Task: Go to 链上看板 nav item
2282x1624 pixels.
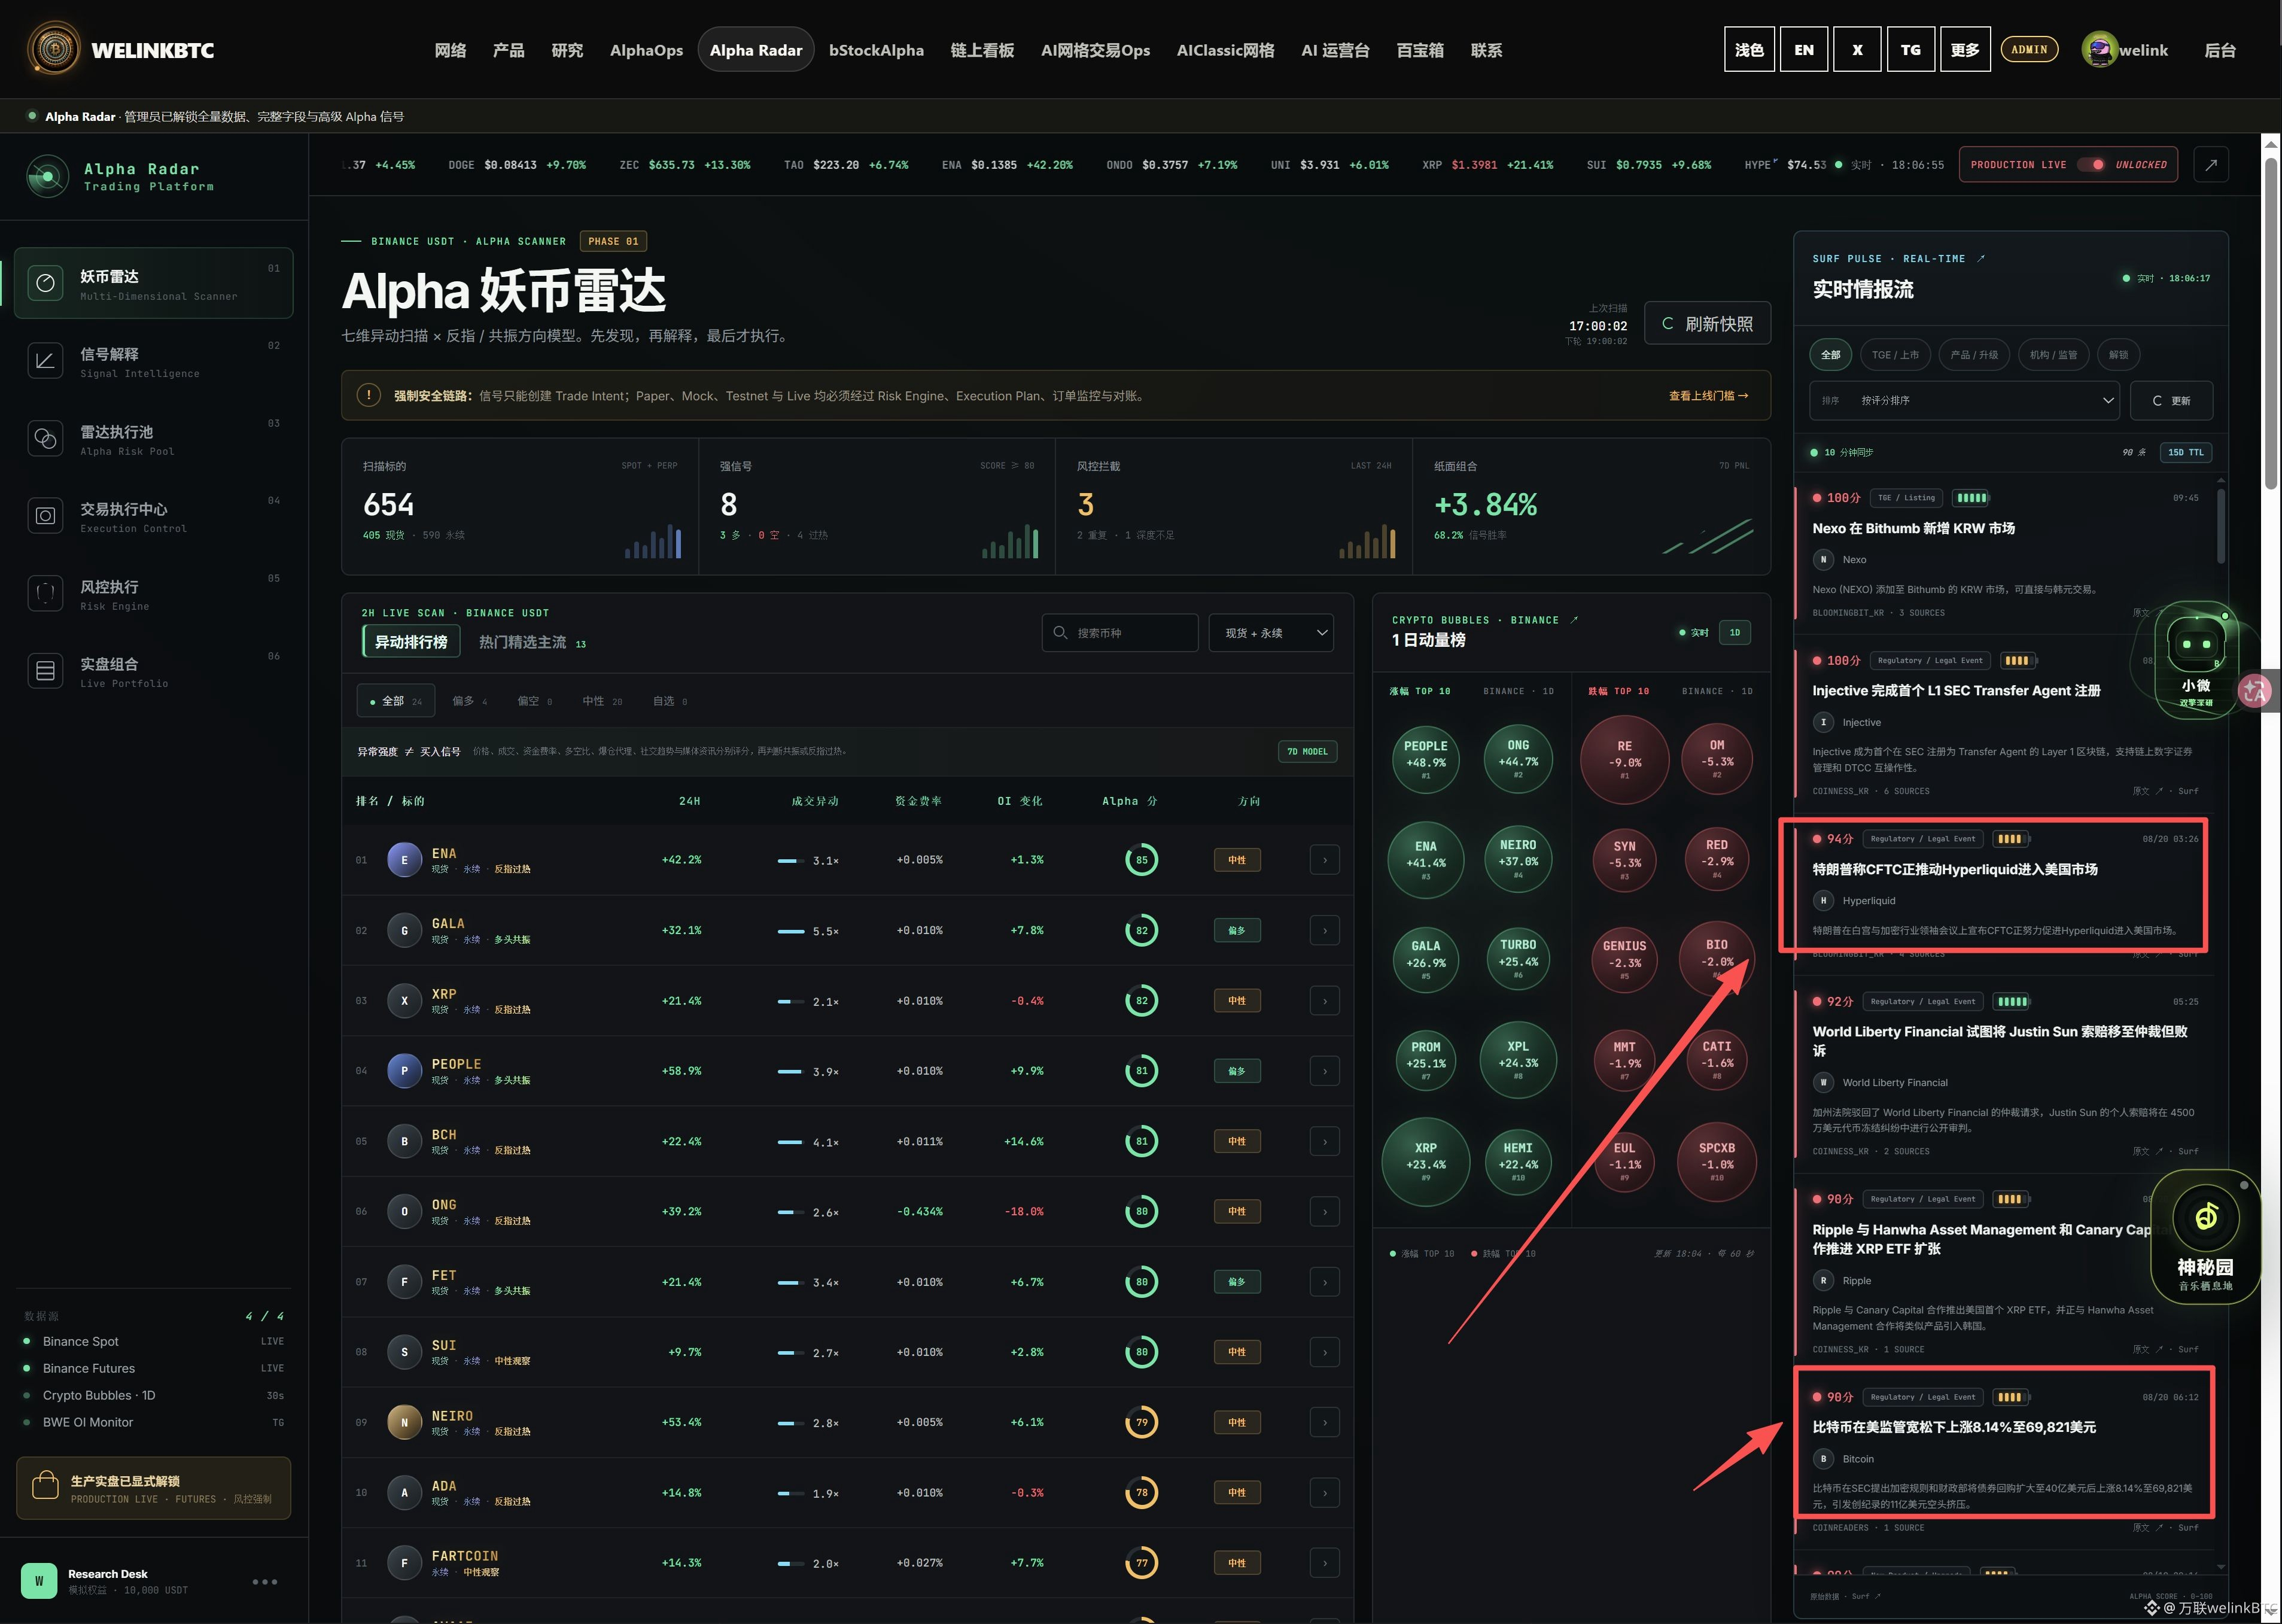Action: pos(982,50)
